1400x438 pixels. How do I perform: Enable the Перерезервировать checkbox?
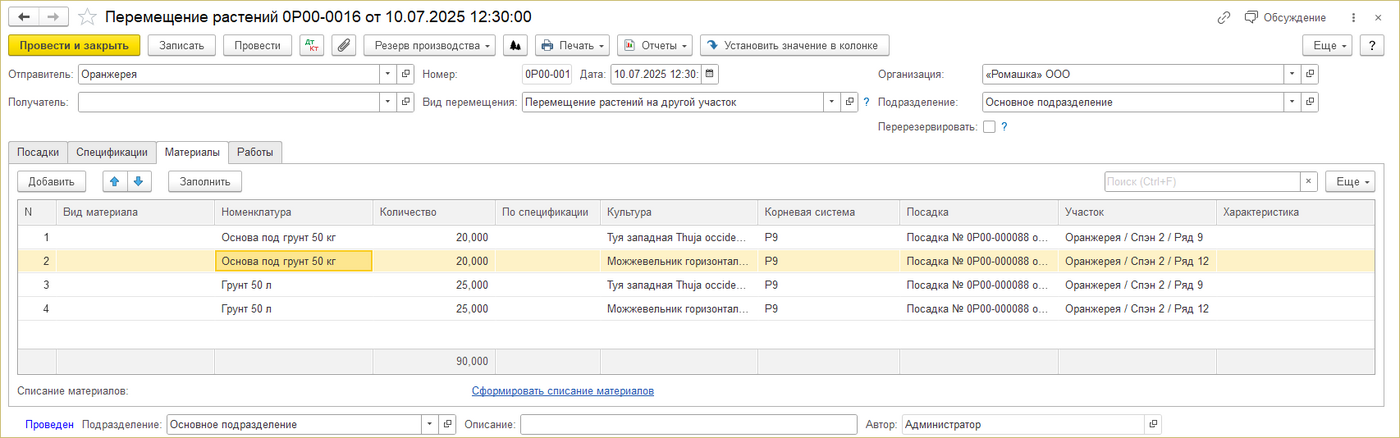point(989,127)
